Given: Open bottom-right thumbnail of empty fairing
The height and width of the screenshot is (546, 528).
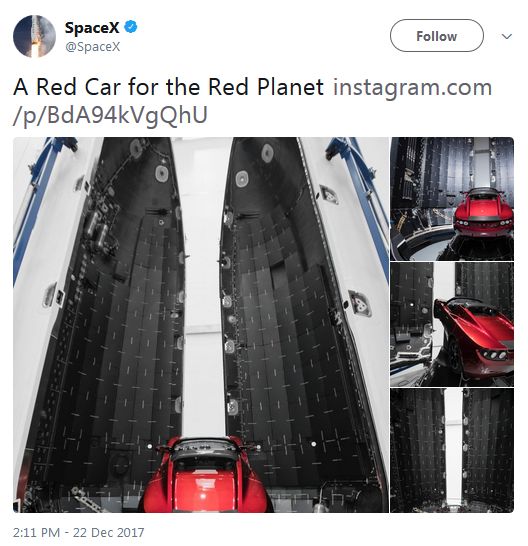Looking at the screenshot, I should [452, 451].
